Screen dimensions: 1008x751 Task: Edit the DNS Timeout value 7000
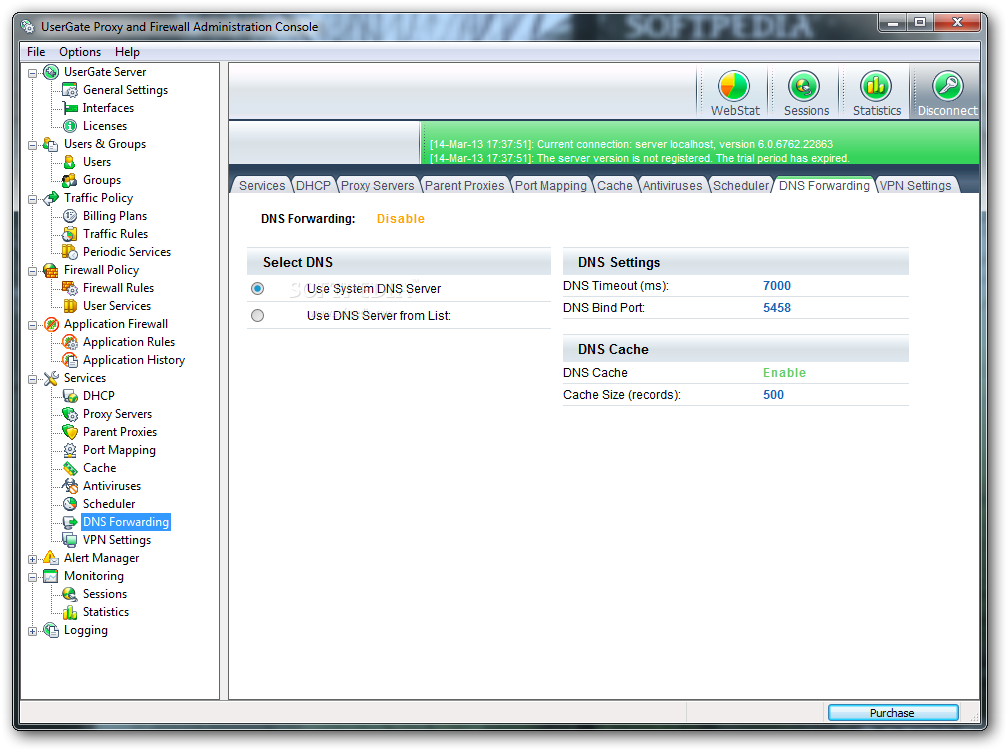click(x=777, y=286)
